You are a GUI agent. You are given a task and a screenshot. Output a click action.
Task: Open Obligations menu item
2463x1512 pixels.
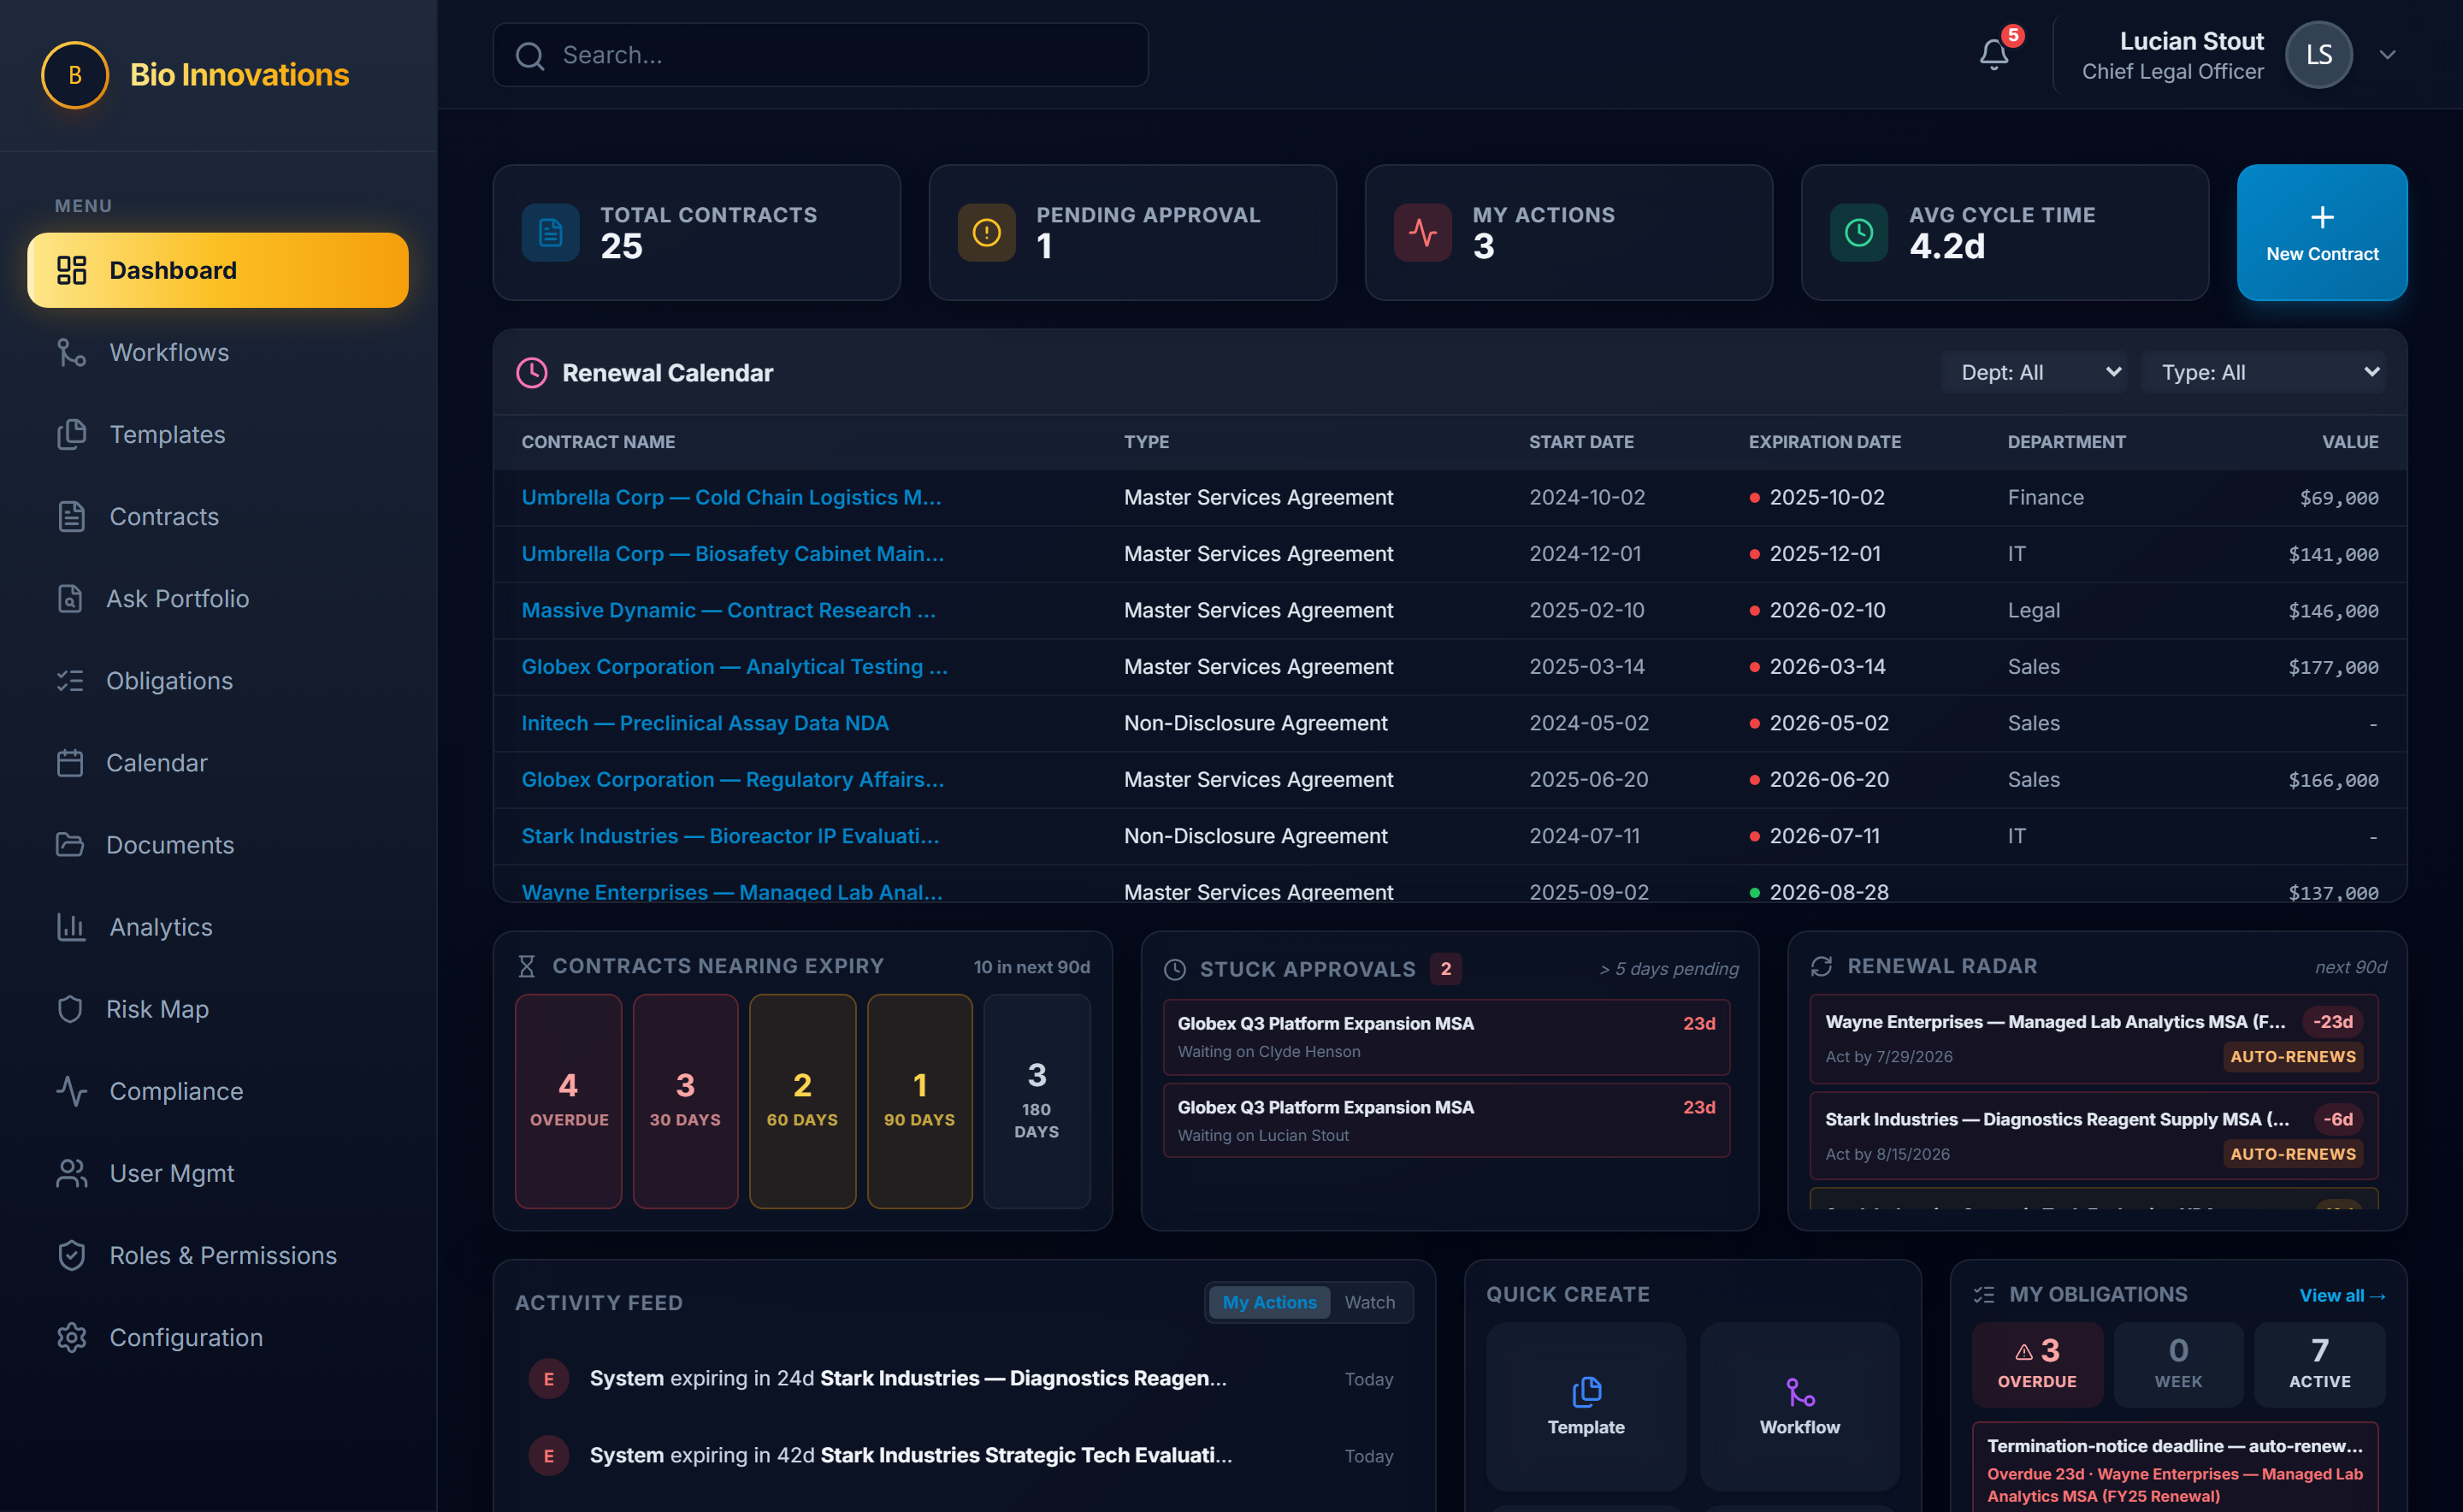pos(218,680)
